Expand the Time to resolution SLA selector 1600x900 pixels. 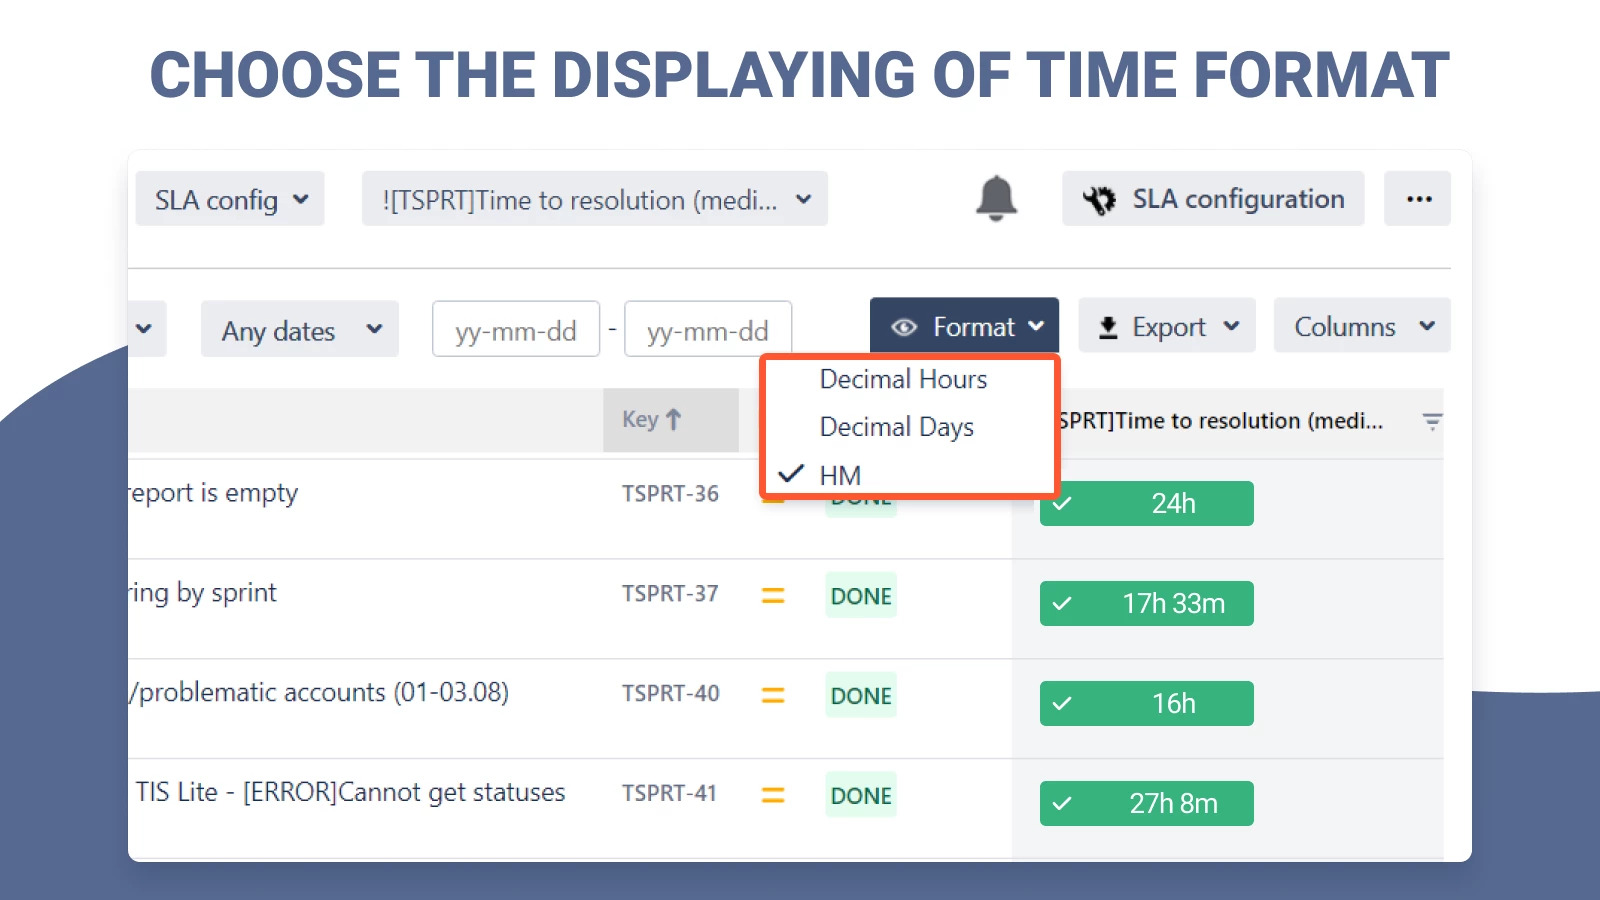595,199
